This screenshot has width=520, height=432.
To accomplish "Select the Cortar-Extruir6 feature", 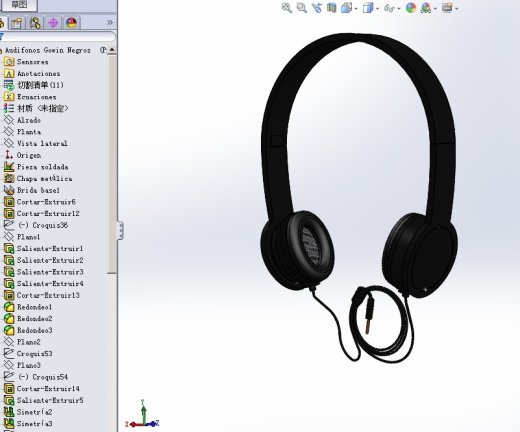I will (x=46, y=202).
